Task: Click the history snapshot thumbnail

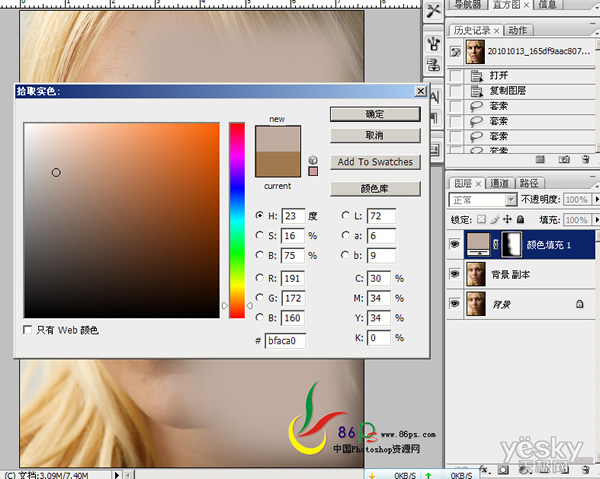Action: coord(475,51)
